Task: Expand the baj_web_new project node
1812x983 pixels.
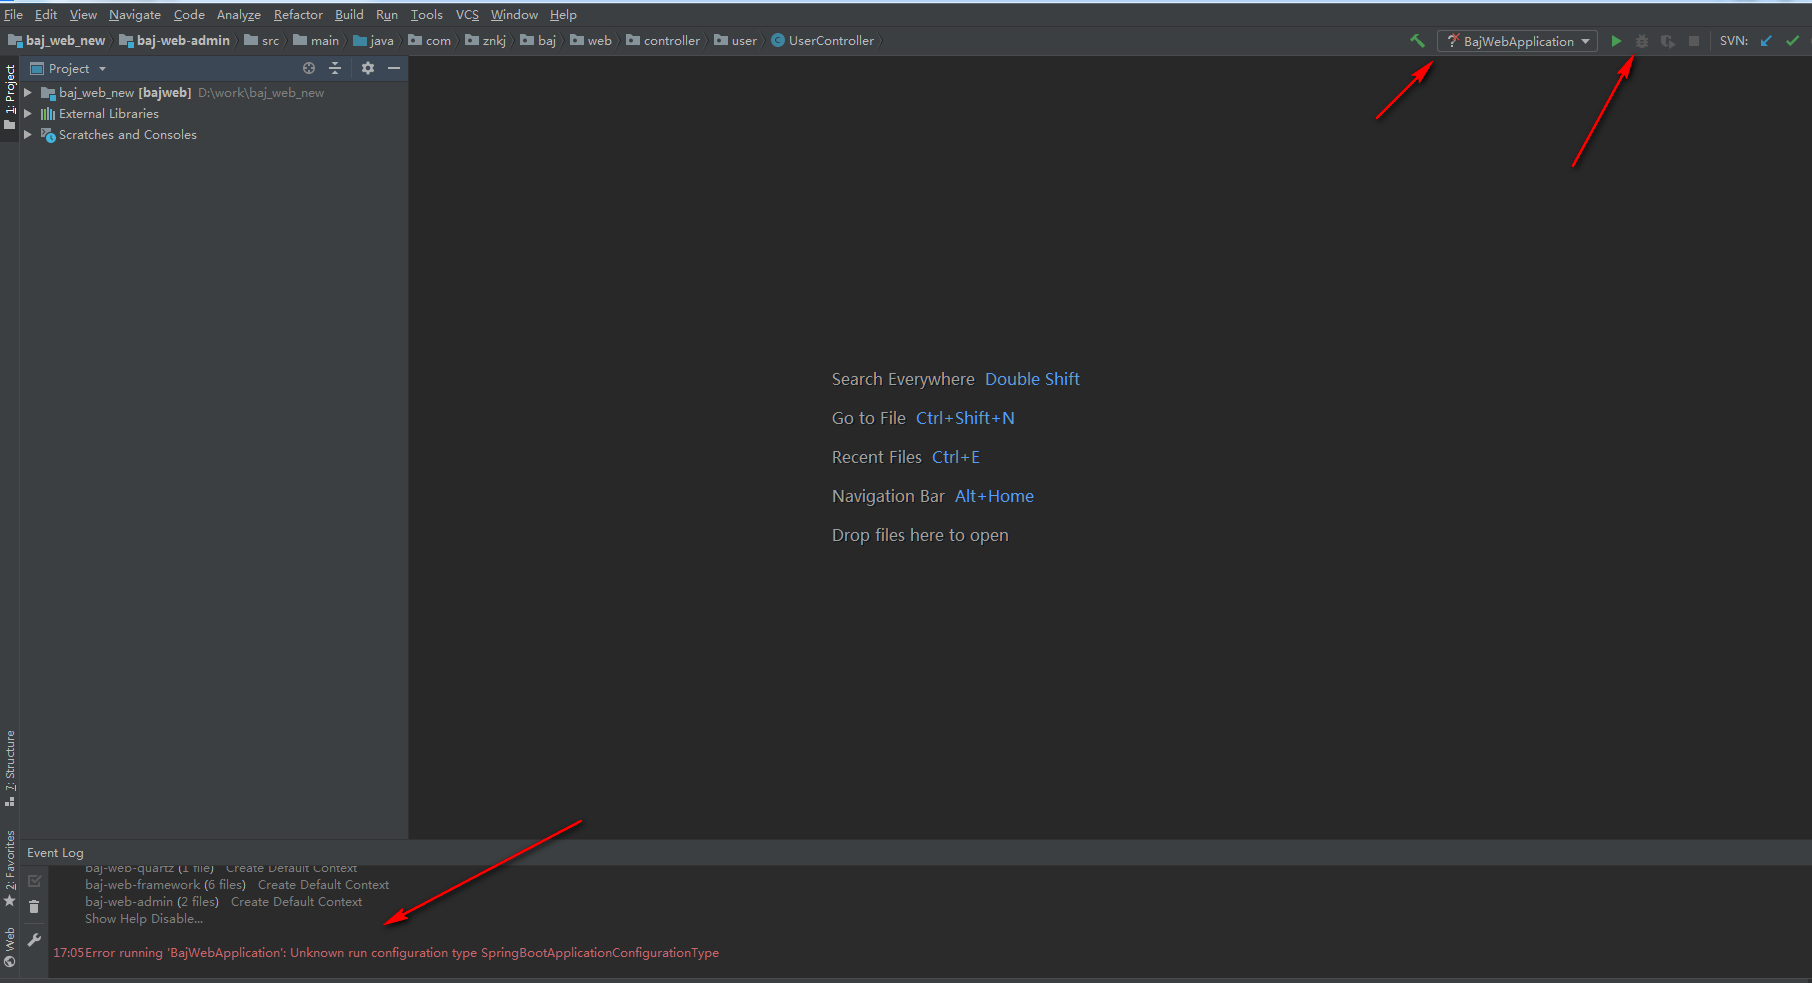Action: click(x=27, y=92)
